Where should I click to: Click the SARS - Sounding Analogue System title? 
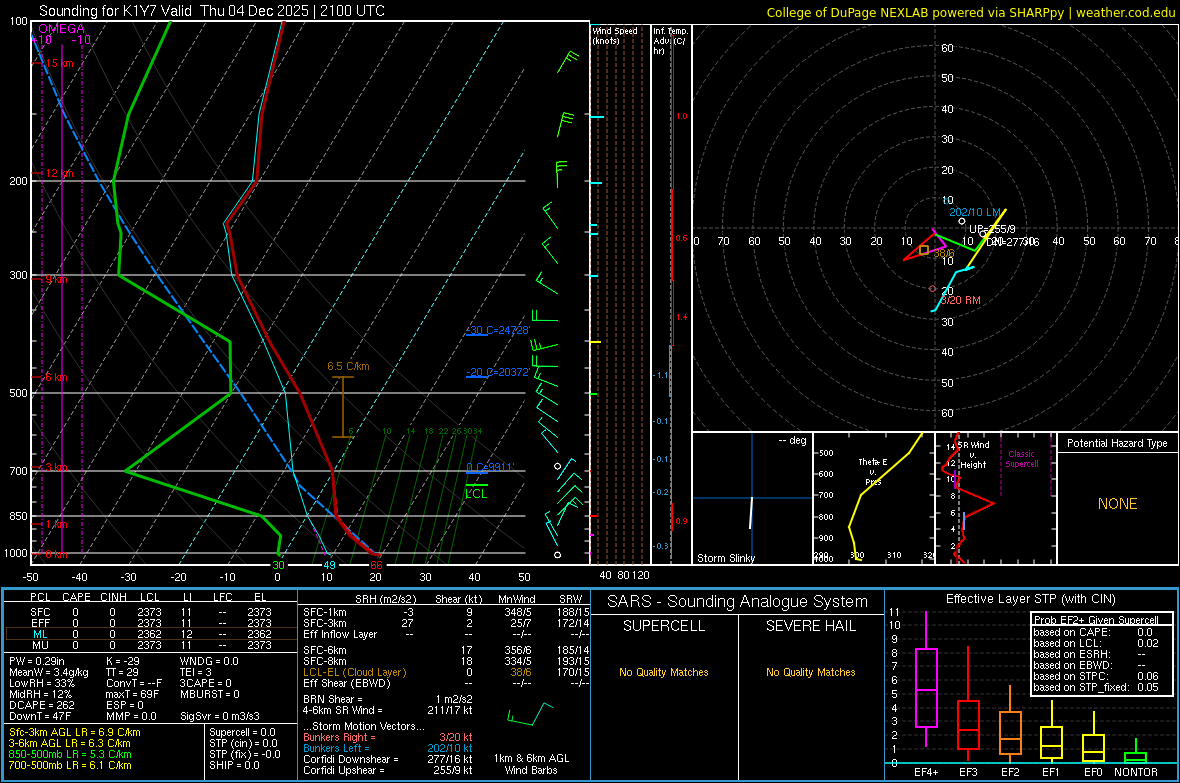pos(738,602)
